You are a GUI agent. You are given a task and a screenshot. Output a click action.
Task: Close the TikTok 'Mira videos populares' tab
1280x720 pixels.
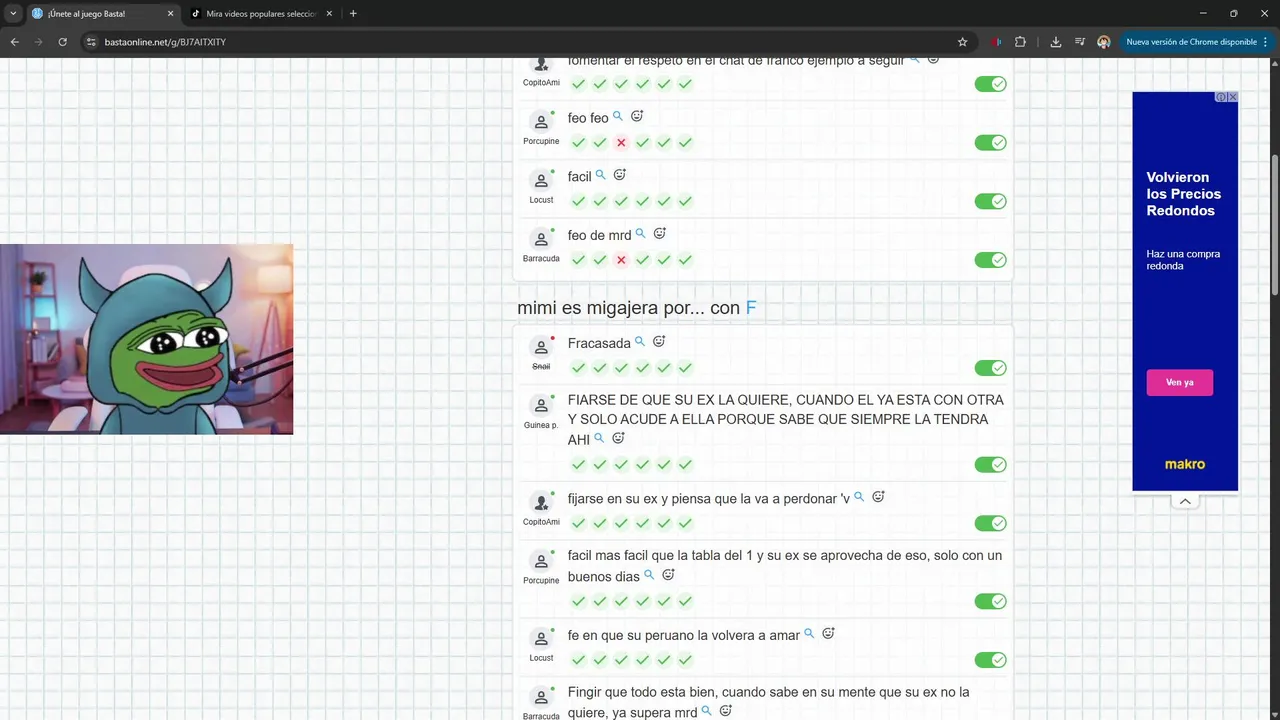click(x=329, y=14)
